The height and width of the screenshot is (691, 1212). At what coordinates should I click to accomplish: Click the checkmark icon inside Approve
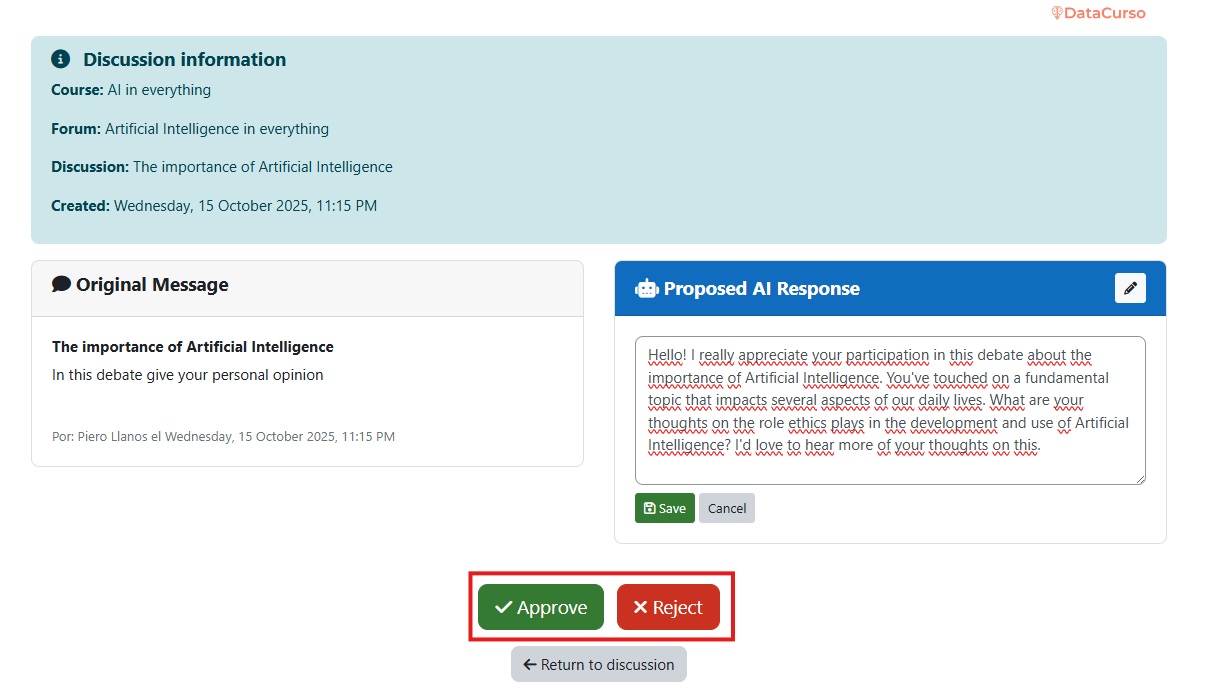point(505,606)
